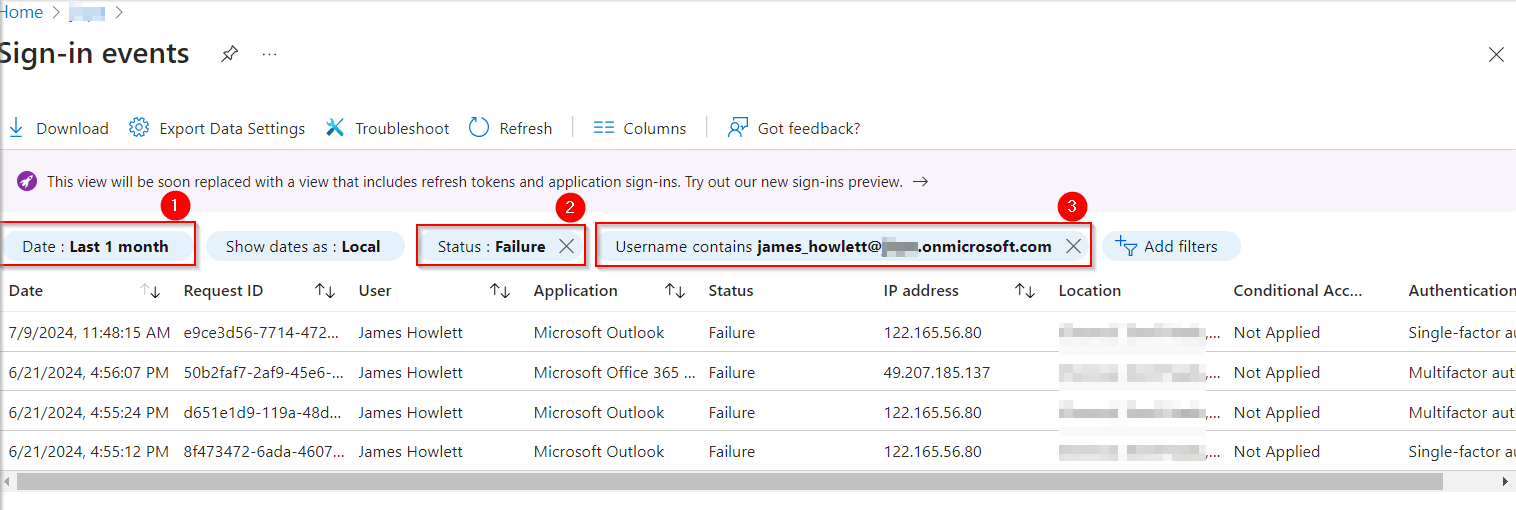Click the Conditional Access column header

(1298, 291)
